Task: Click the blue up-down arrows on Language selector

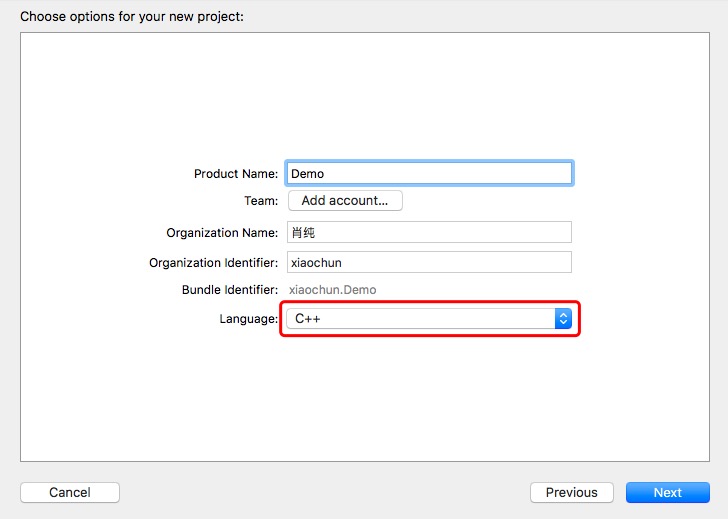Action: pos(563,319)
